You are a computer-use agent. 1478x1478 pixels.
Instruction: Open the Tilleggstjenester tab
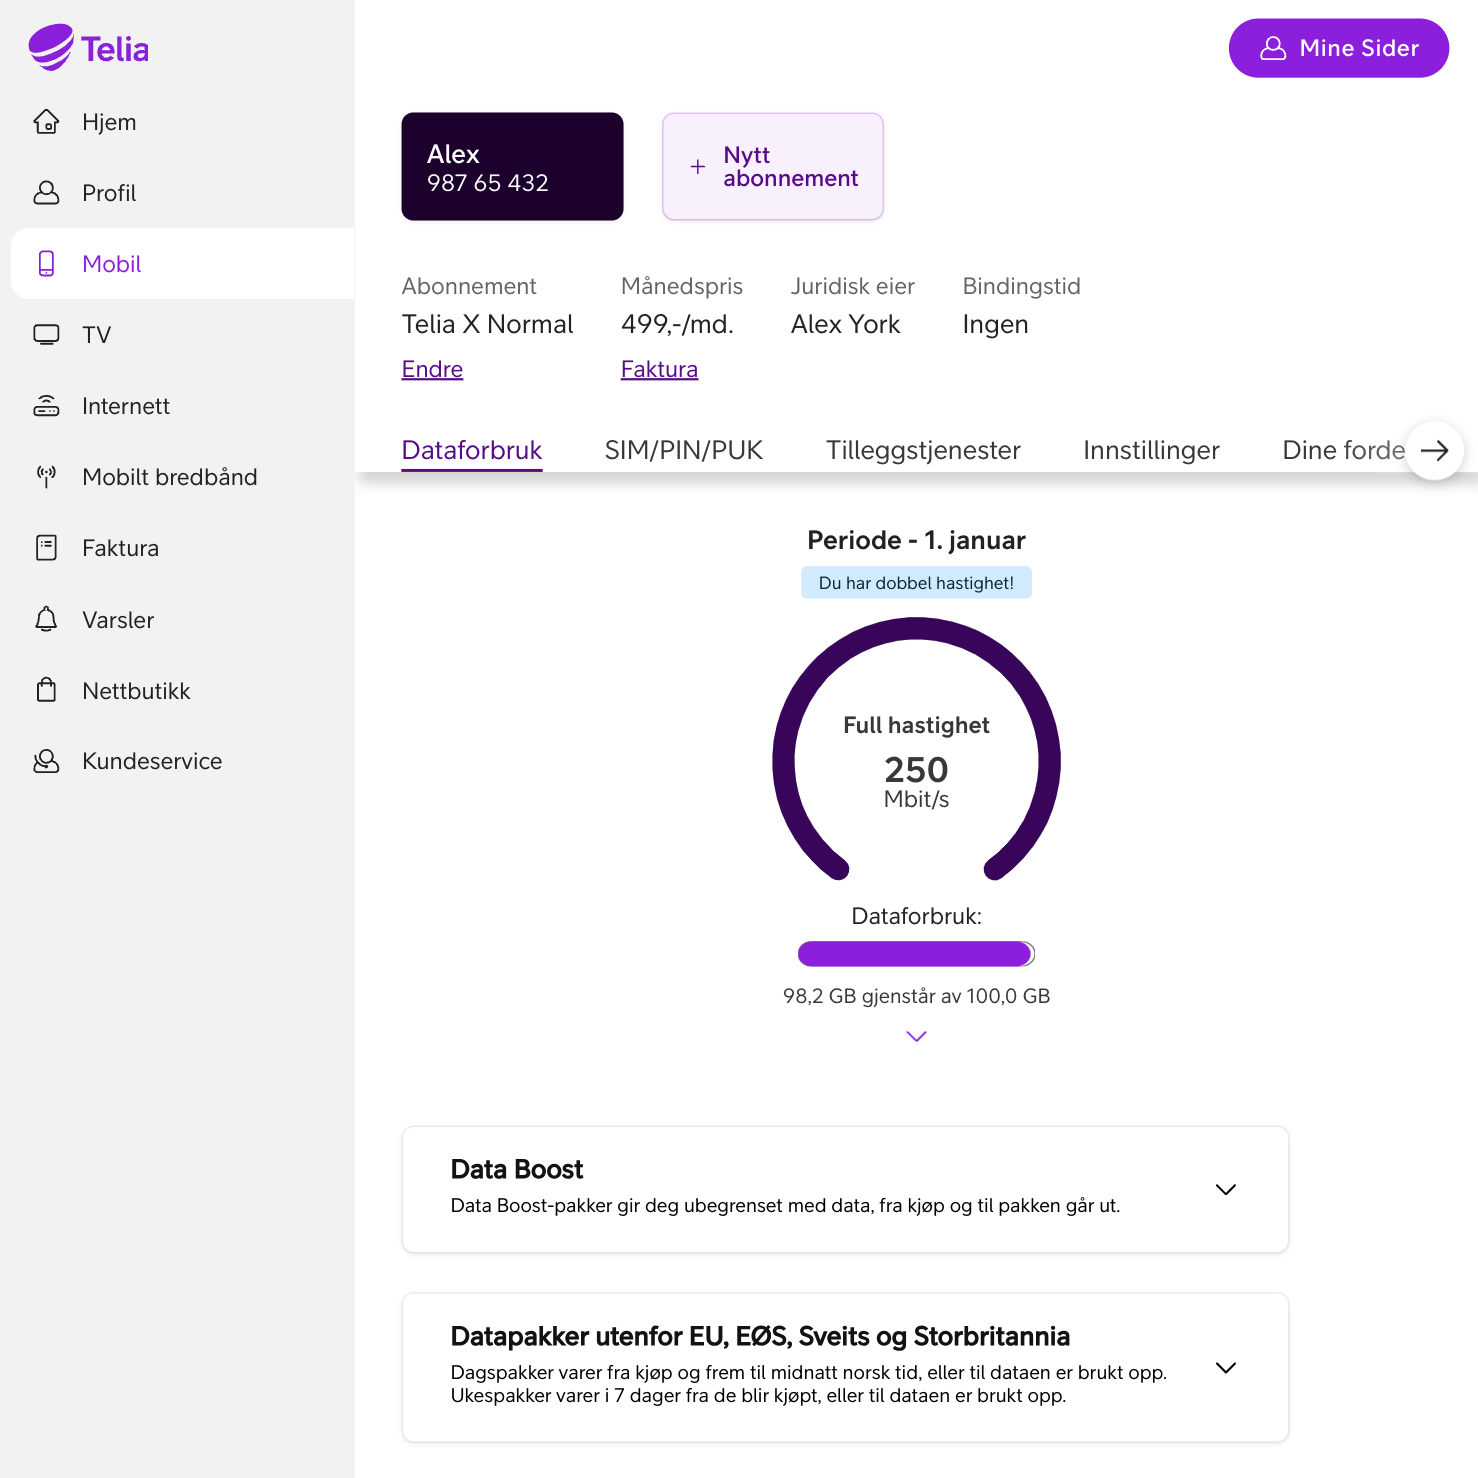click(x=922, y=450)
